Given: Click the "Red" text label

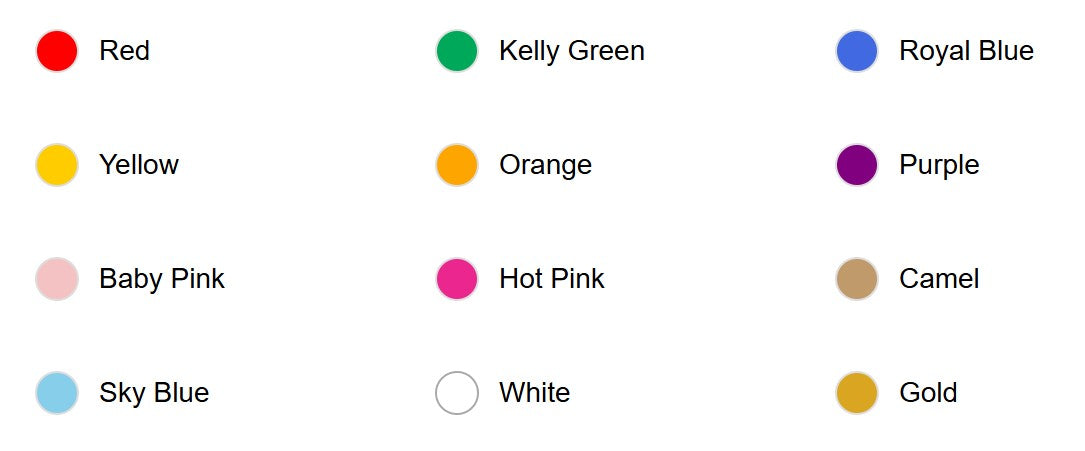Looking at the screenshot, I should click(124, 51).
